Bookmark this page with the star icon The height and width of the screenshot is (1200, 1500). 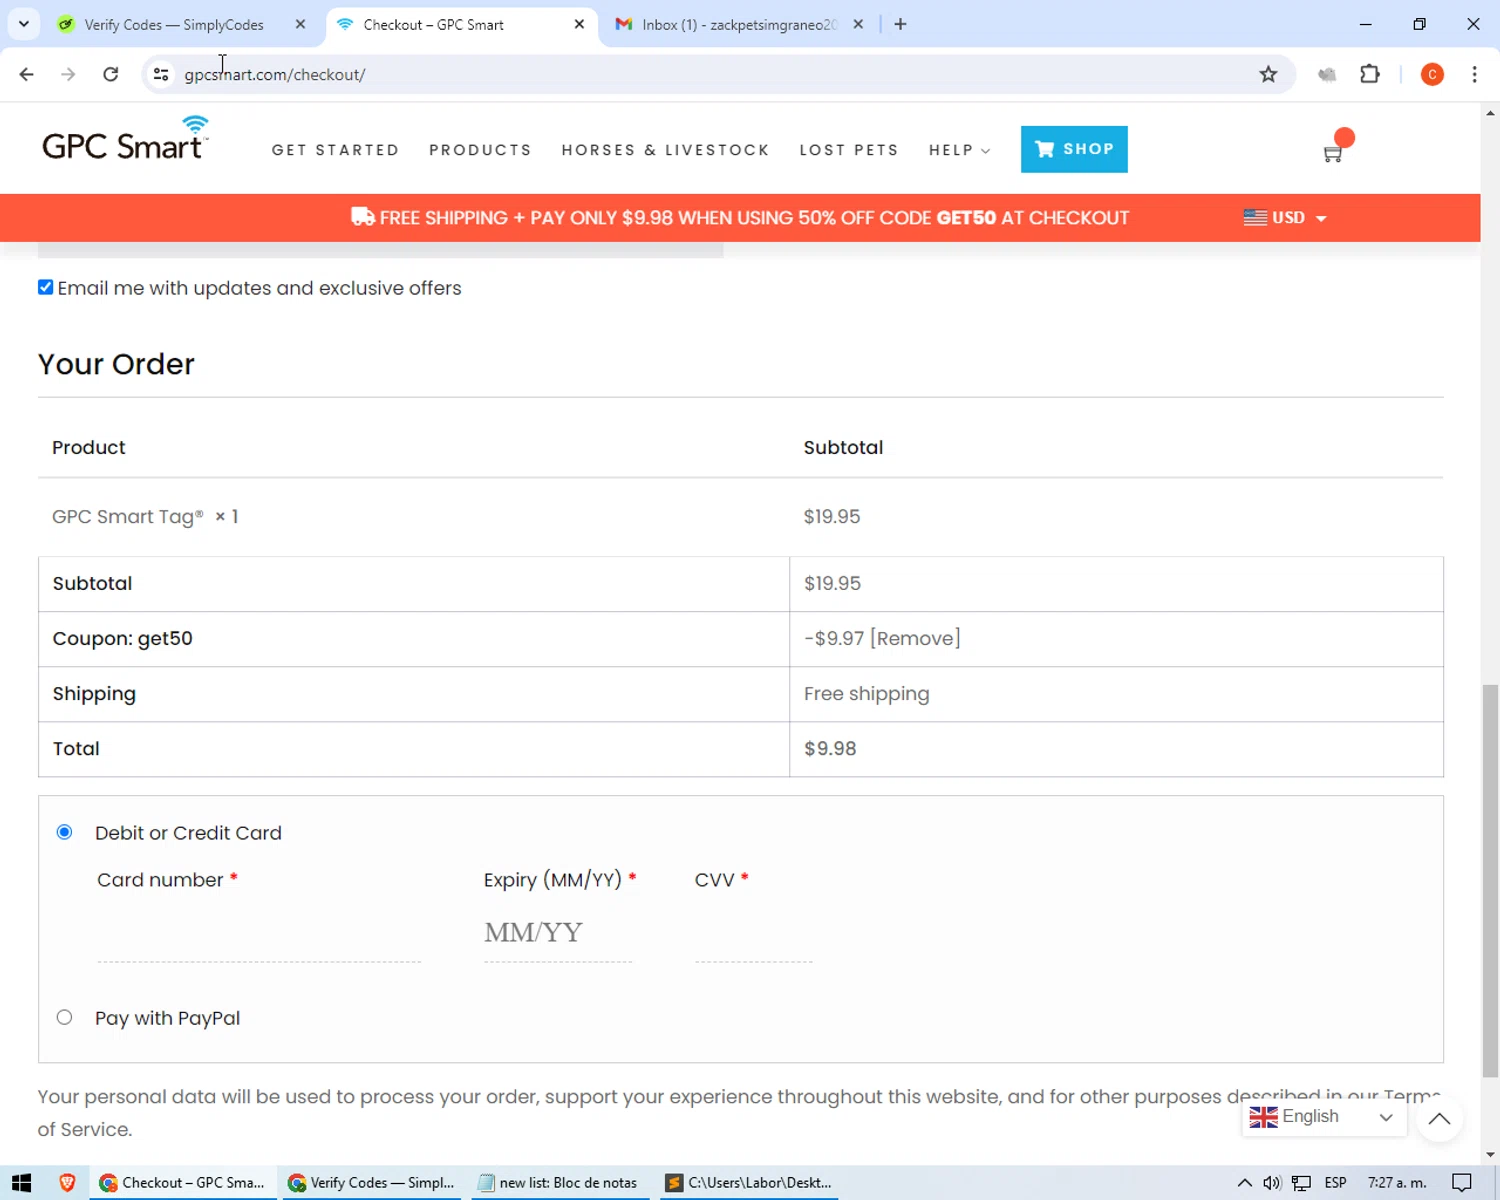(x=1268, y=74)
